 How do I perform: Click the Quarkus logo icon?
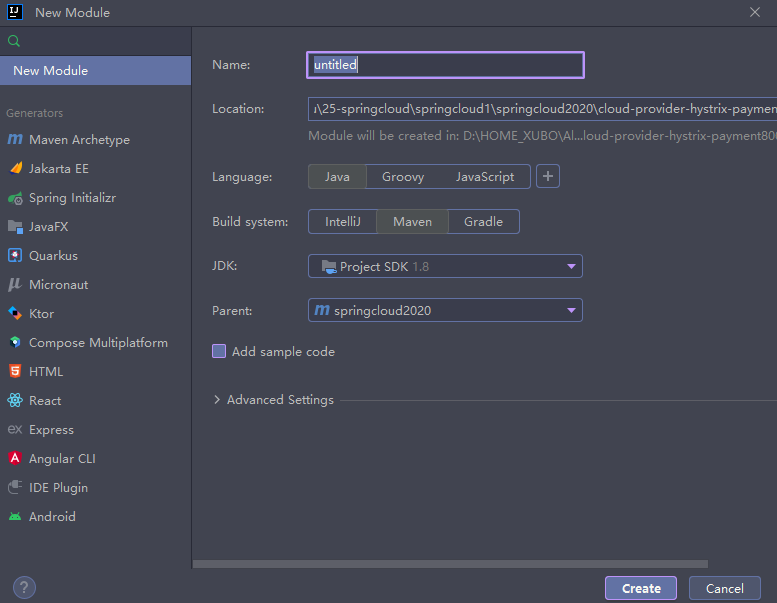[15, 256]
